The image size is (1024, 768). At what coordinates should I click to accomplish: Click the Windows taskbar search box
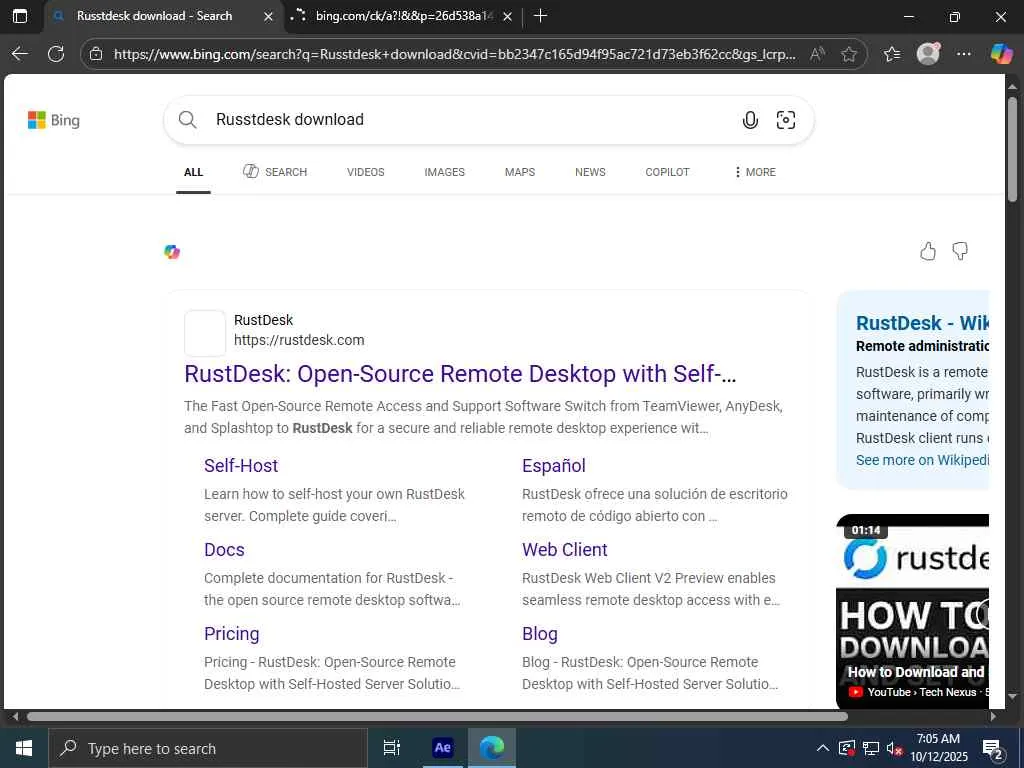pyautogui.click(x=208, y=748)
